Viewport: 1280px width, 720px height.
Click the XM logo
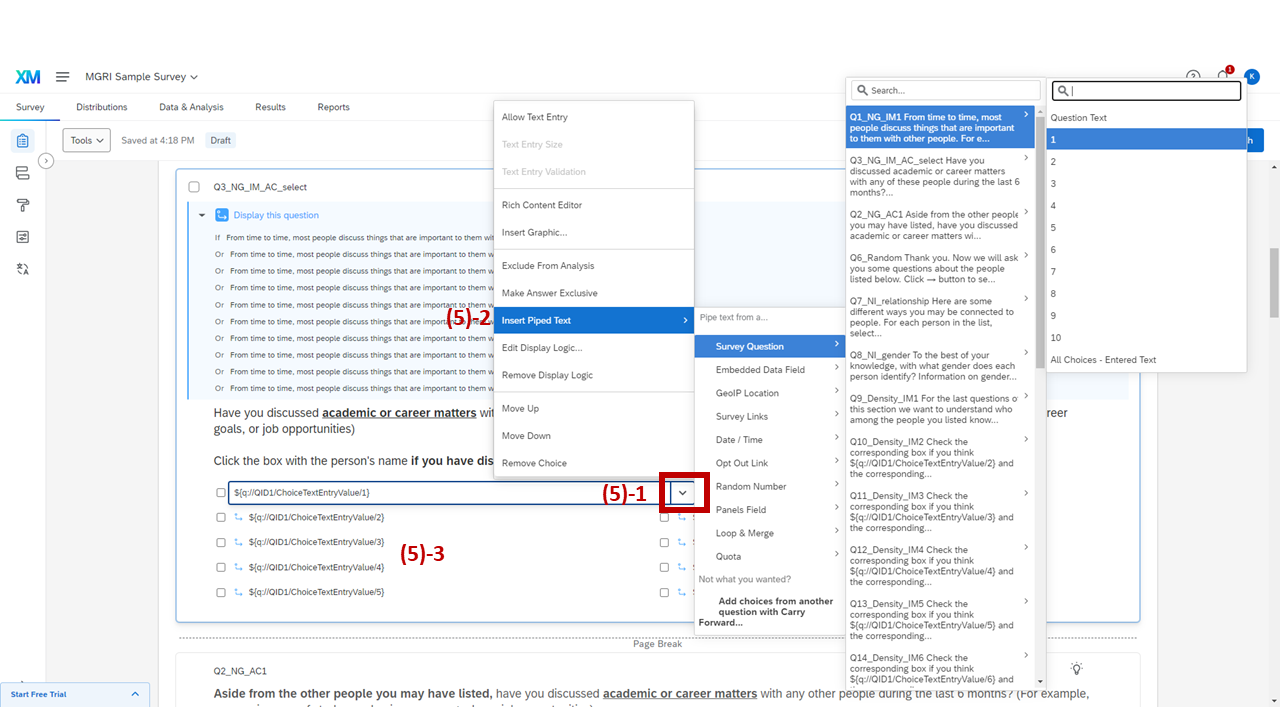[27, 76]
